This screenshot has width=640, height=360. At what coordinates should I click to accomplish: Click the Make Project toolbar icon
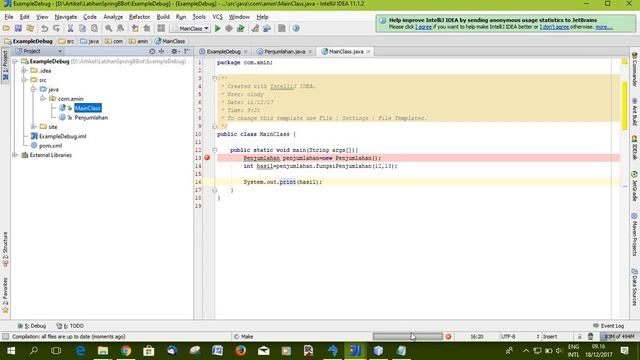(161, 28)
